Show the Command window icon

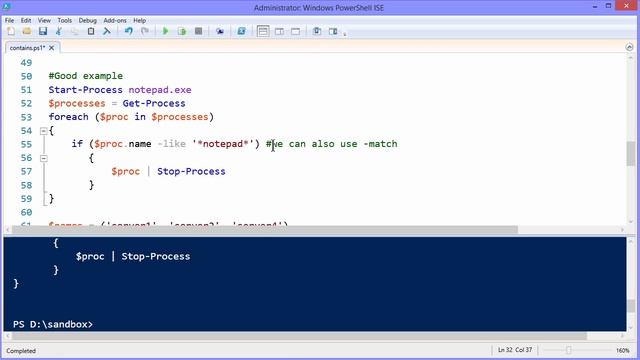[x=317, y=31]
